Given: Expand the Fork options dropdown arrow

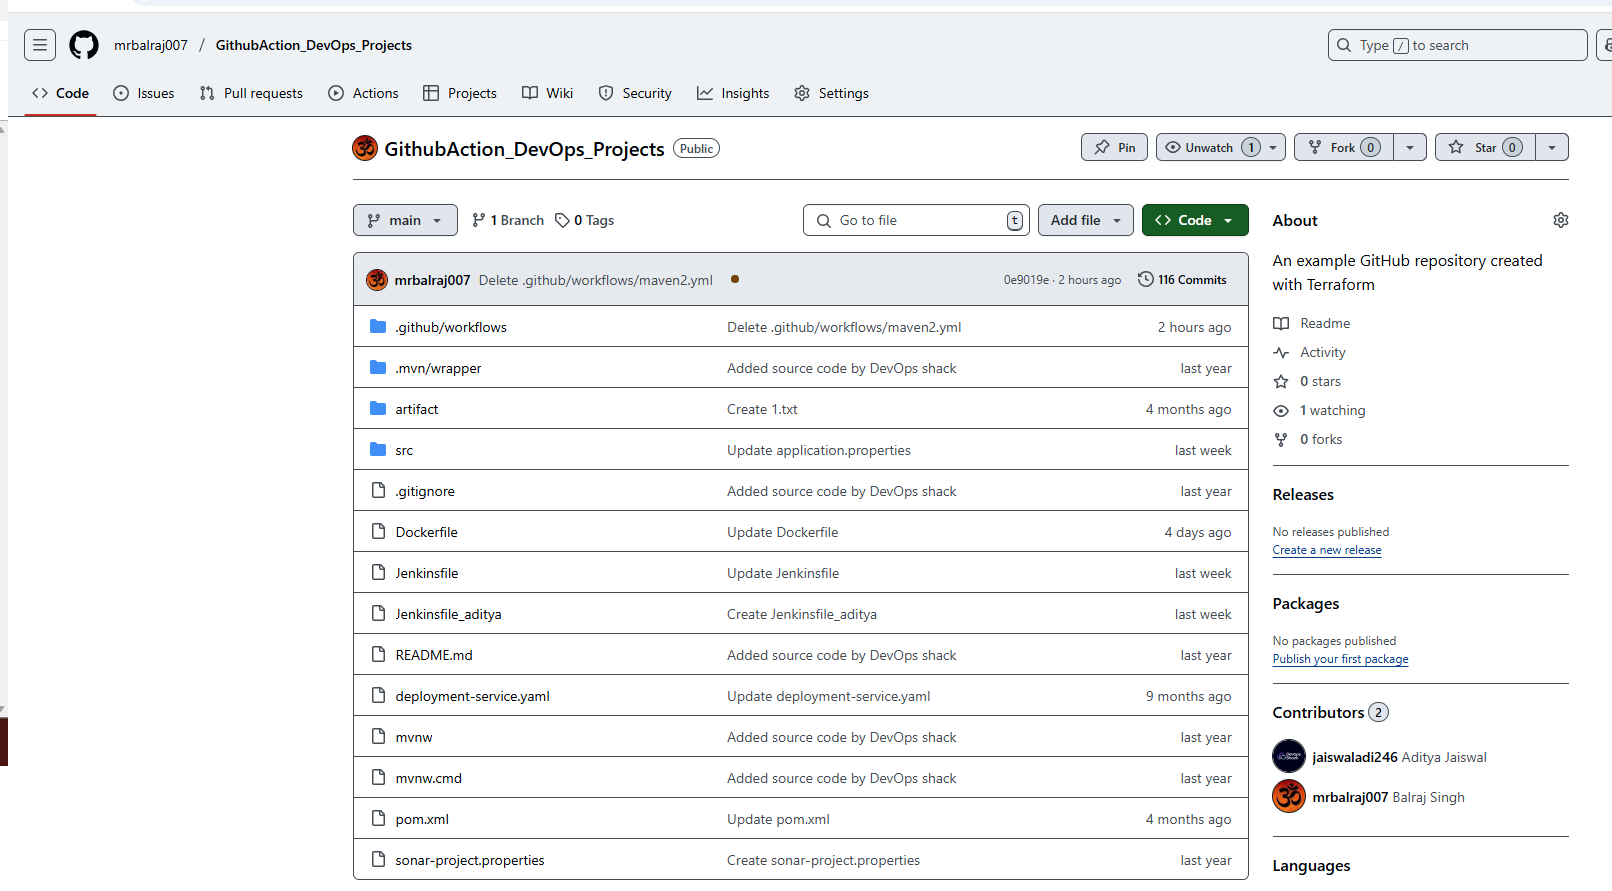Looking at the screenshot, I should click(x=1410, y=147).
